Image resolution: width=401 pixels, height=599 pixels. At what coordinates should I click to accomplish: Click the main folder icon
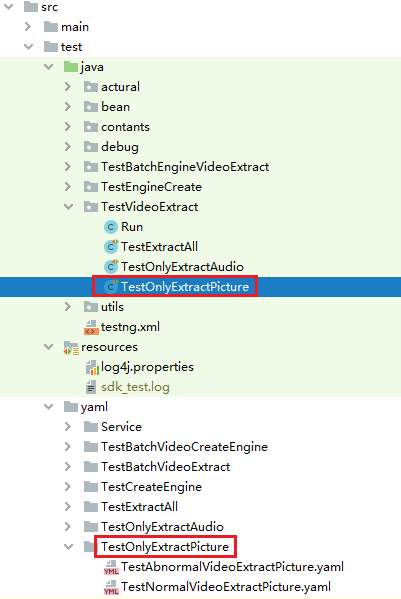pos(51,27)
